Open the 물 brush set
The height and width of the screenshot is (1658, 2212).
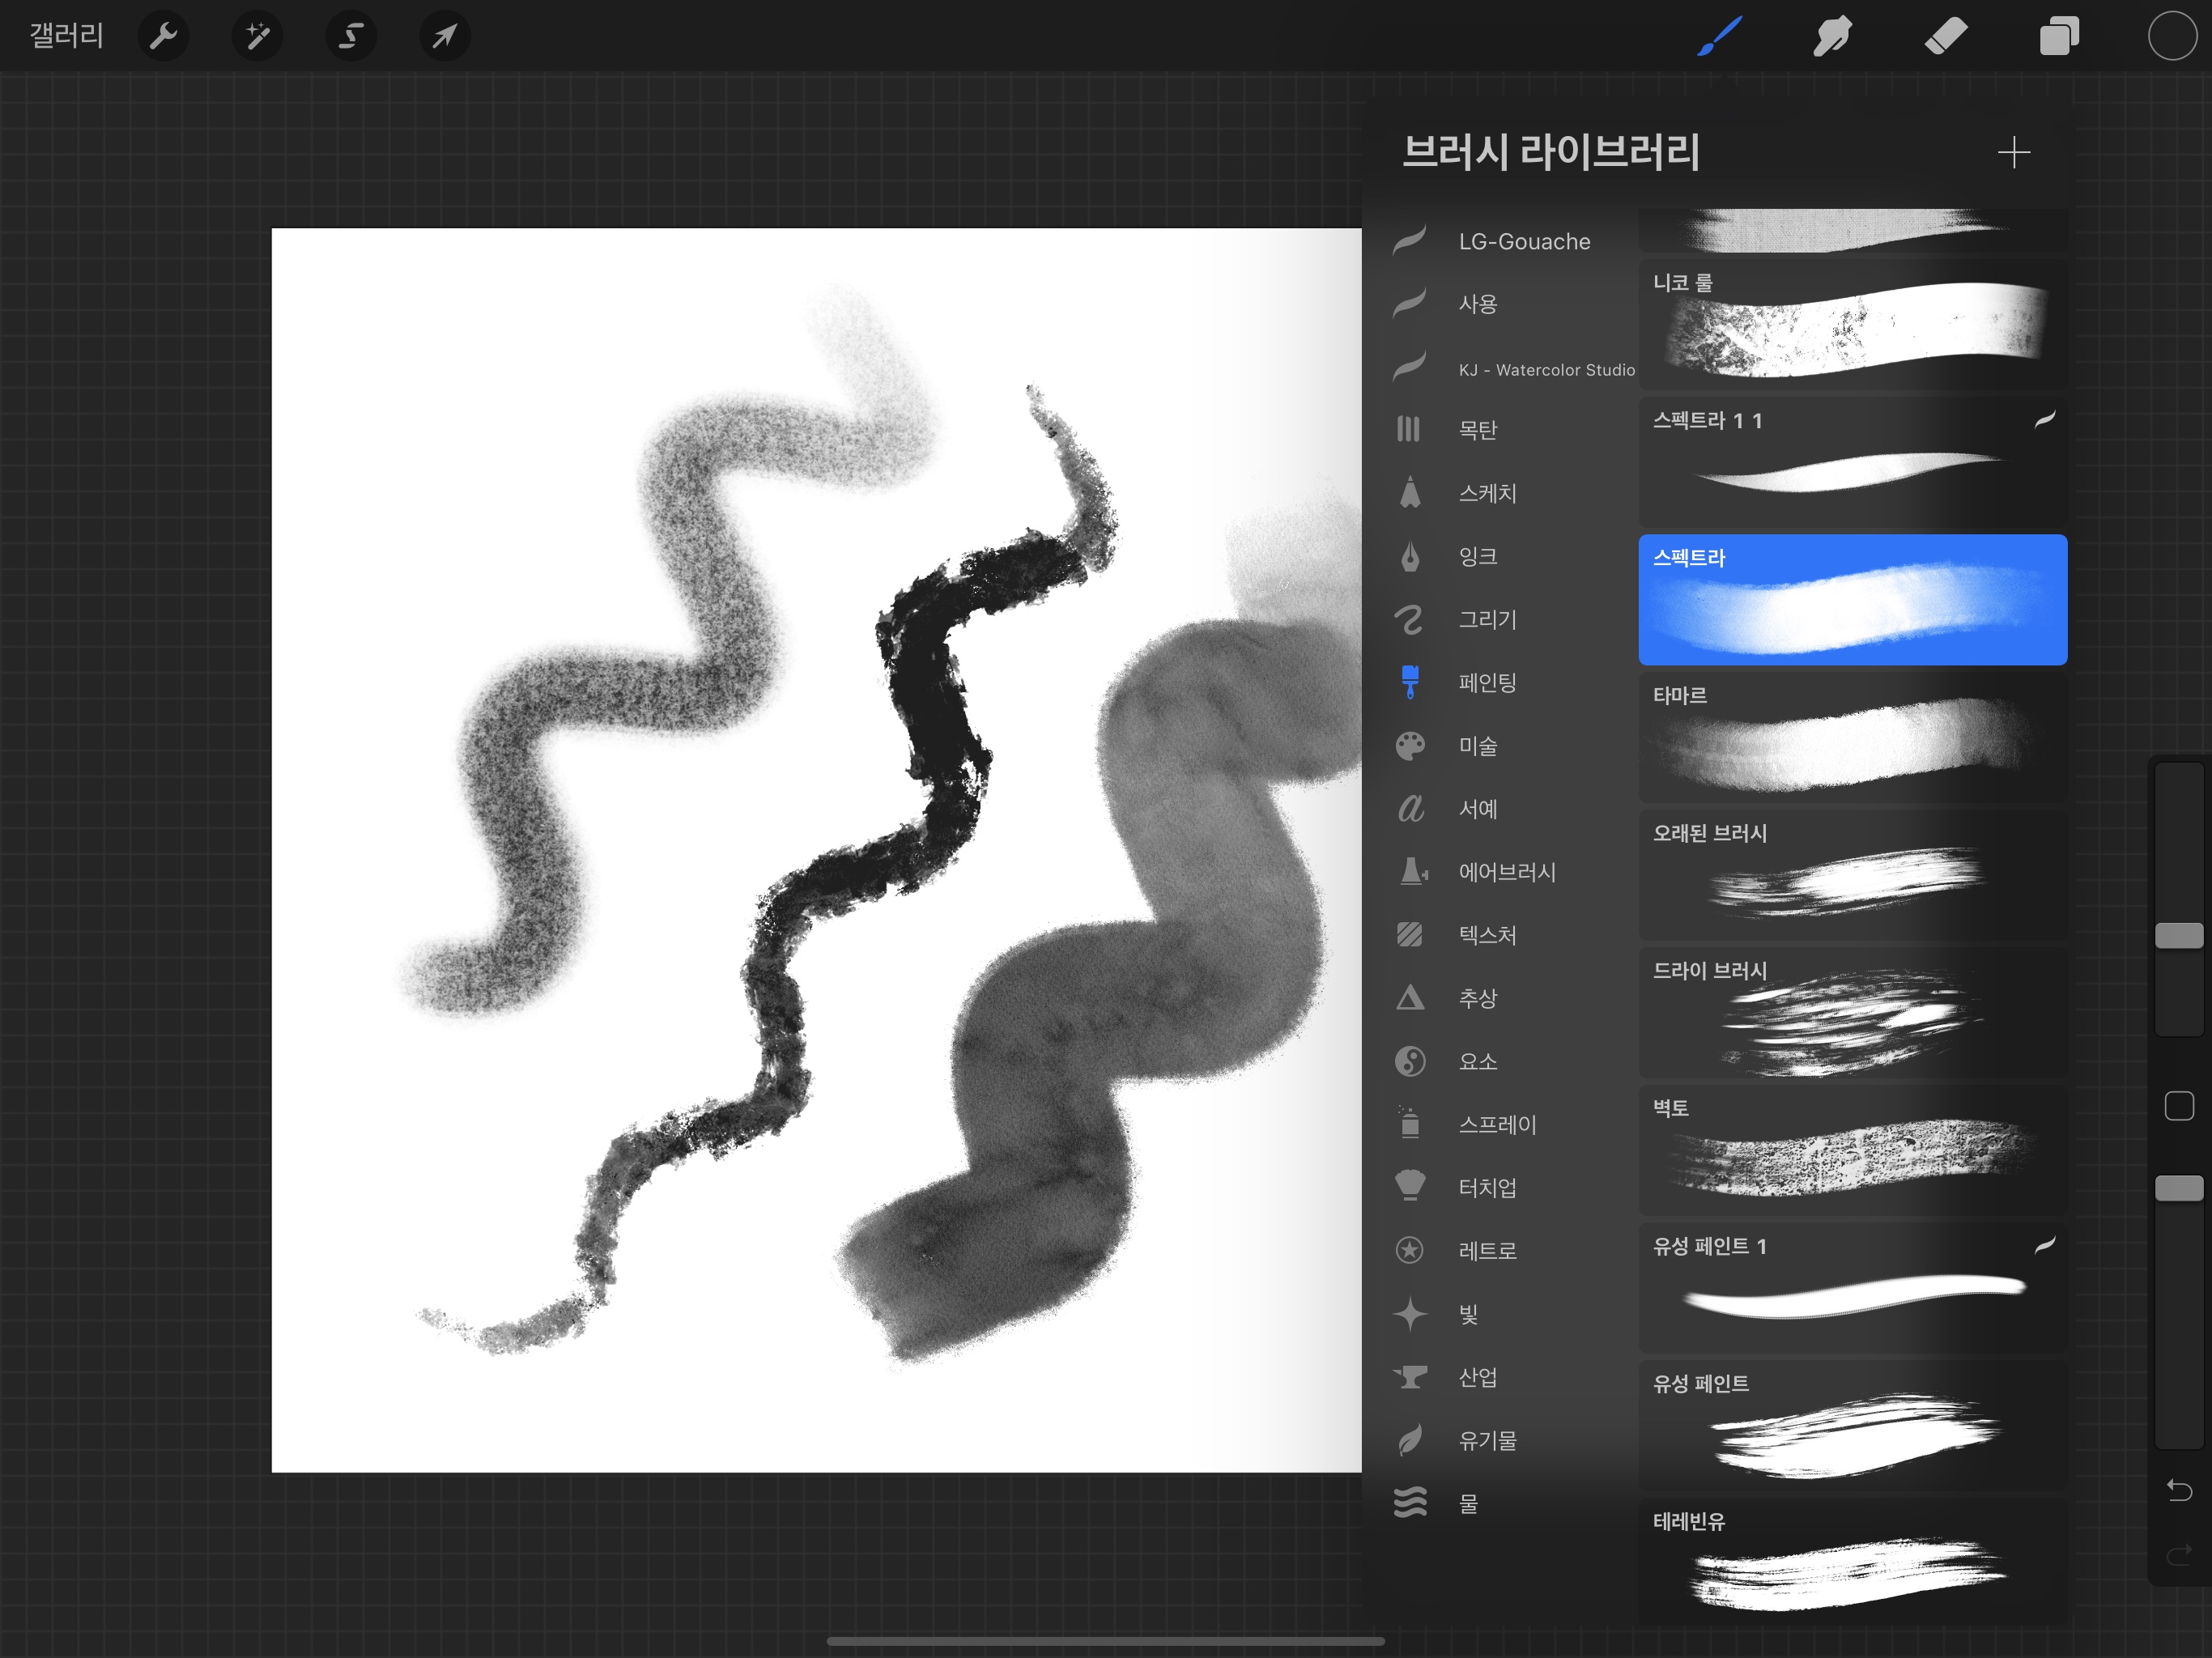(x=1500, y=1503)
